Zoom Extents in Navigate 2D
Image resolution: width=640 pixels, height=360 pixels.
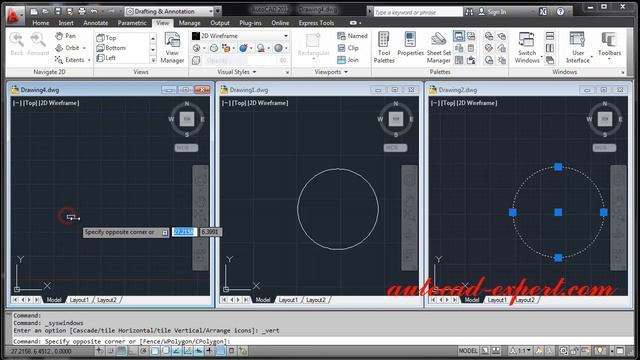(69, 60)
